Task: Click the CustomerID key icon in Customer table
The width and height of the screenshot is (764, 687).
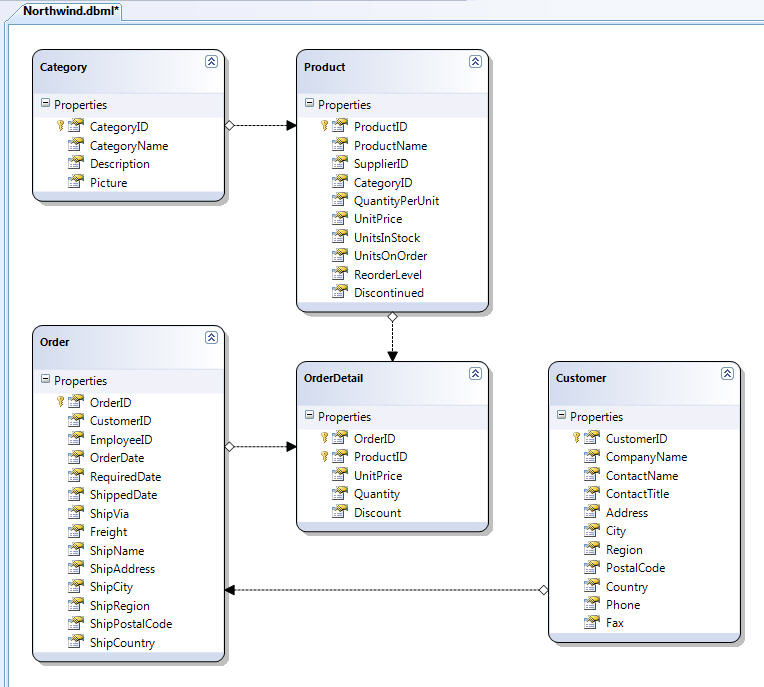Action: pos(576,438)
